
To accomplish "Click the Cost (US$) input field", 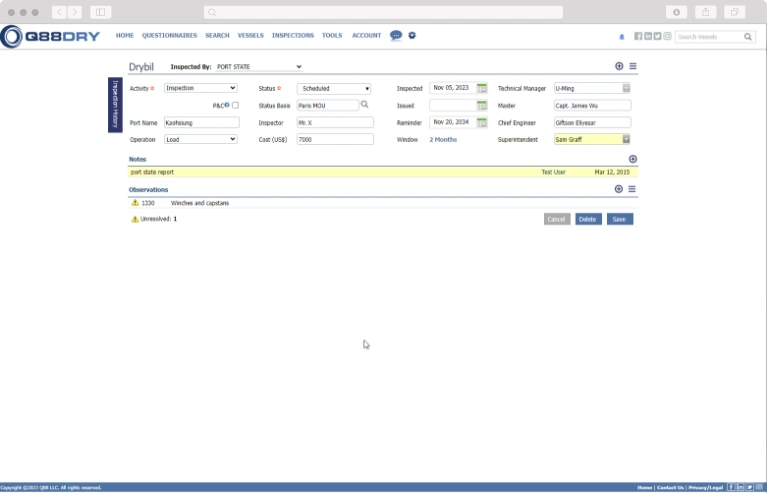I will [x=335, y=139].
